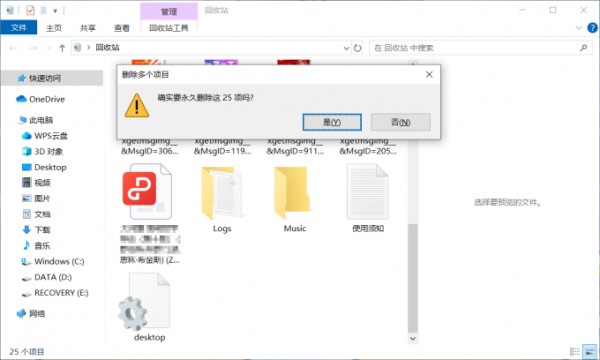Select the 管理 contextual tab

[x=169, y=11]
